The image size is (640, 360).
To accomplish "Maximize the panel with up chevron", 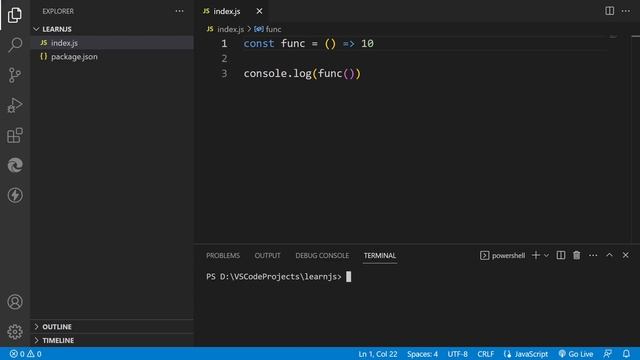I will [609, 255].
